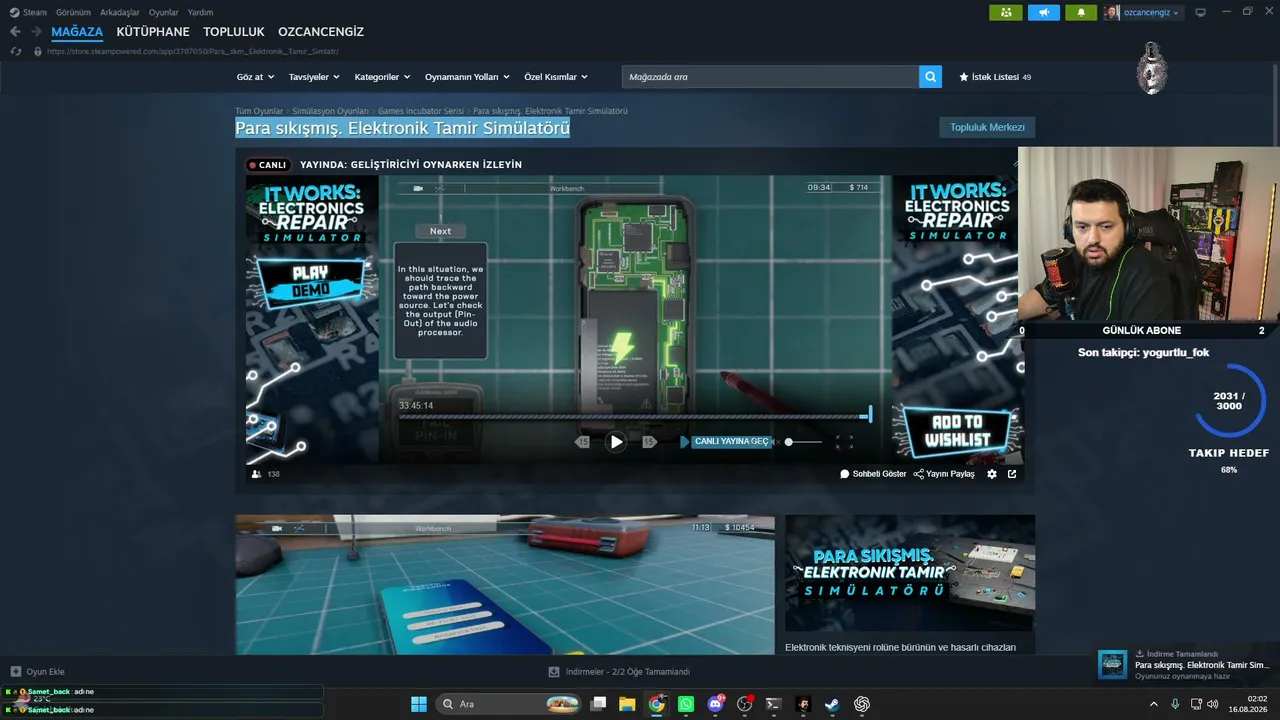
Task: Switch to the KÜTÜPHANE tab
Action: click(x=153, y=32)
